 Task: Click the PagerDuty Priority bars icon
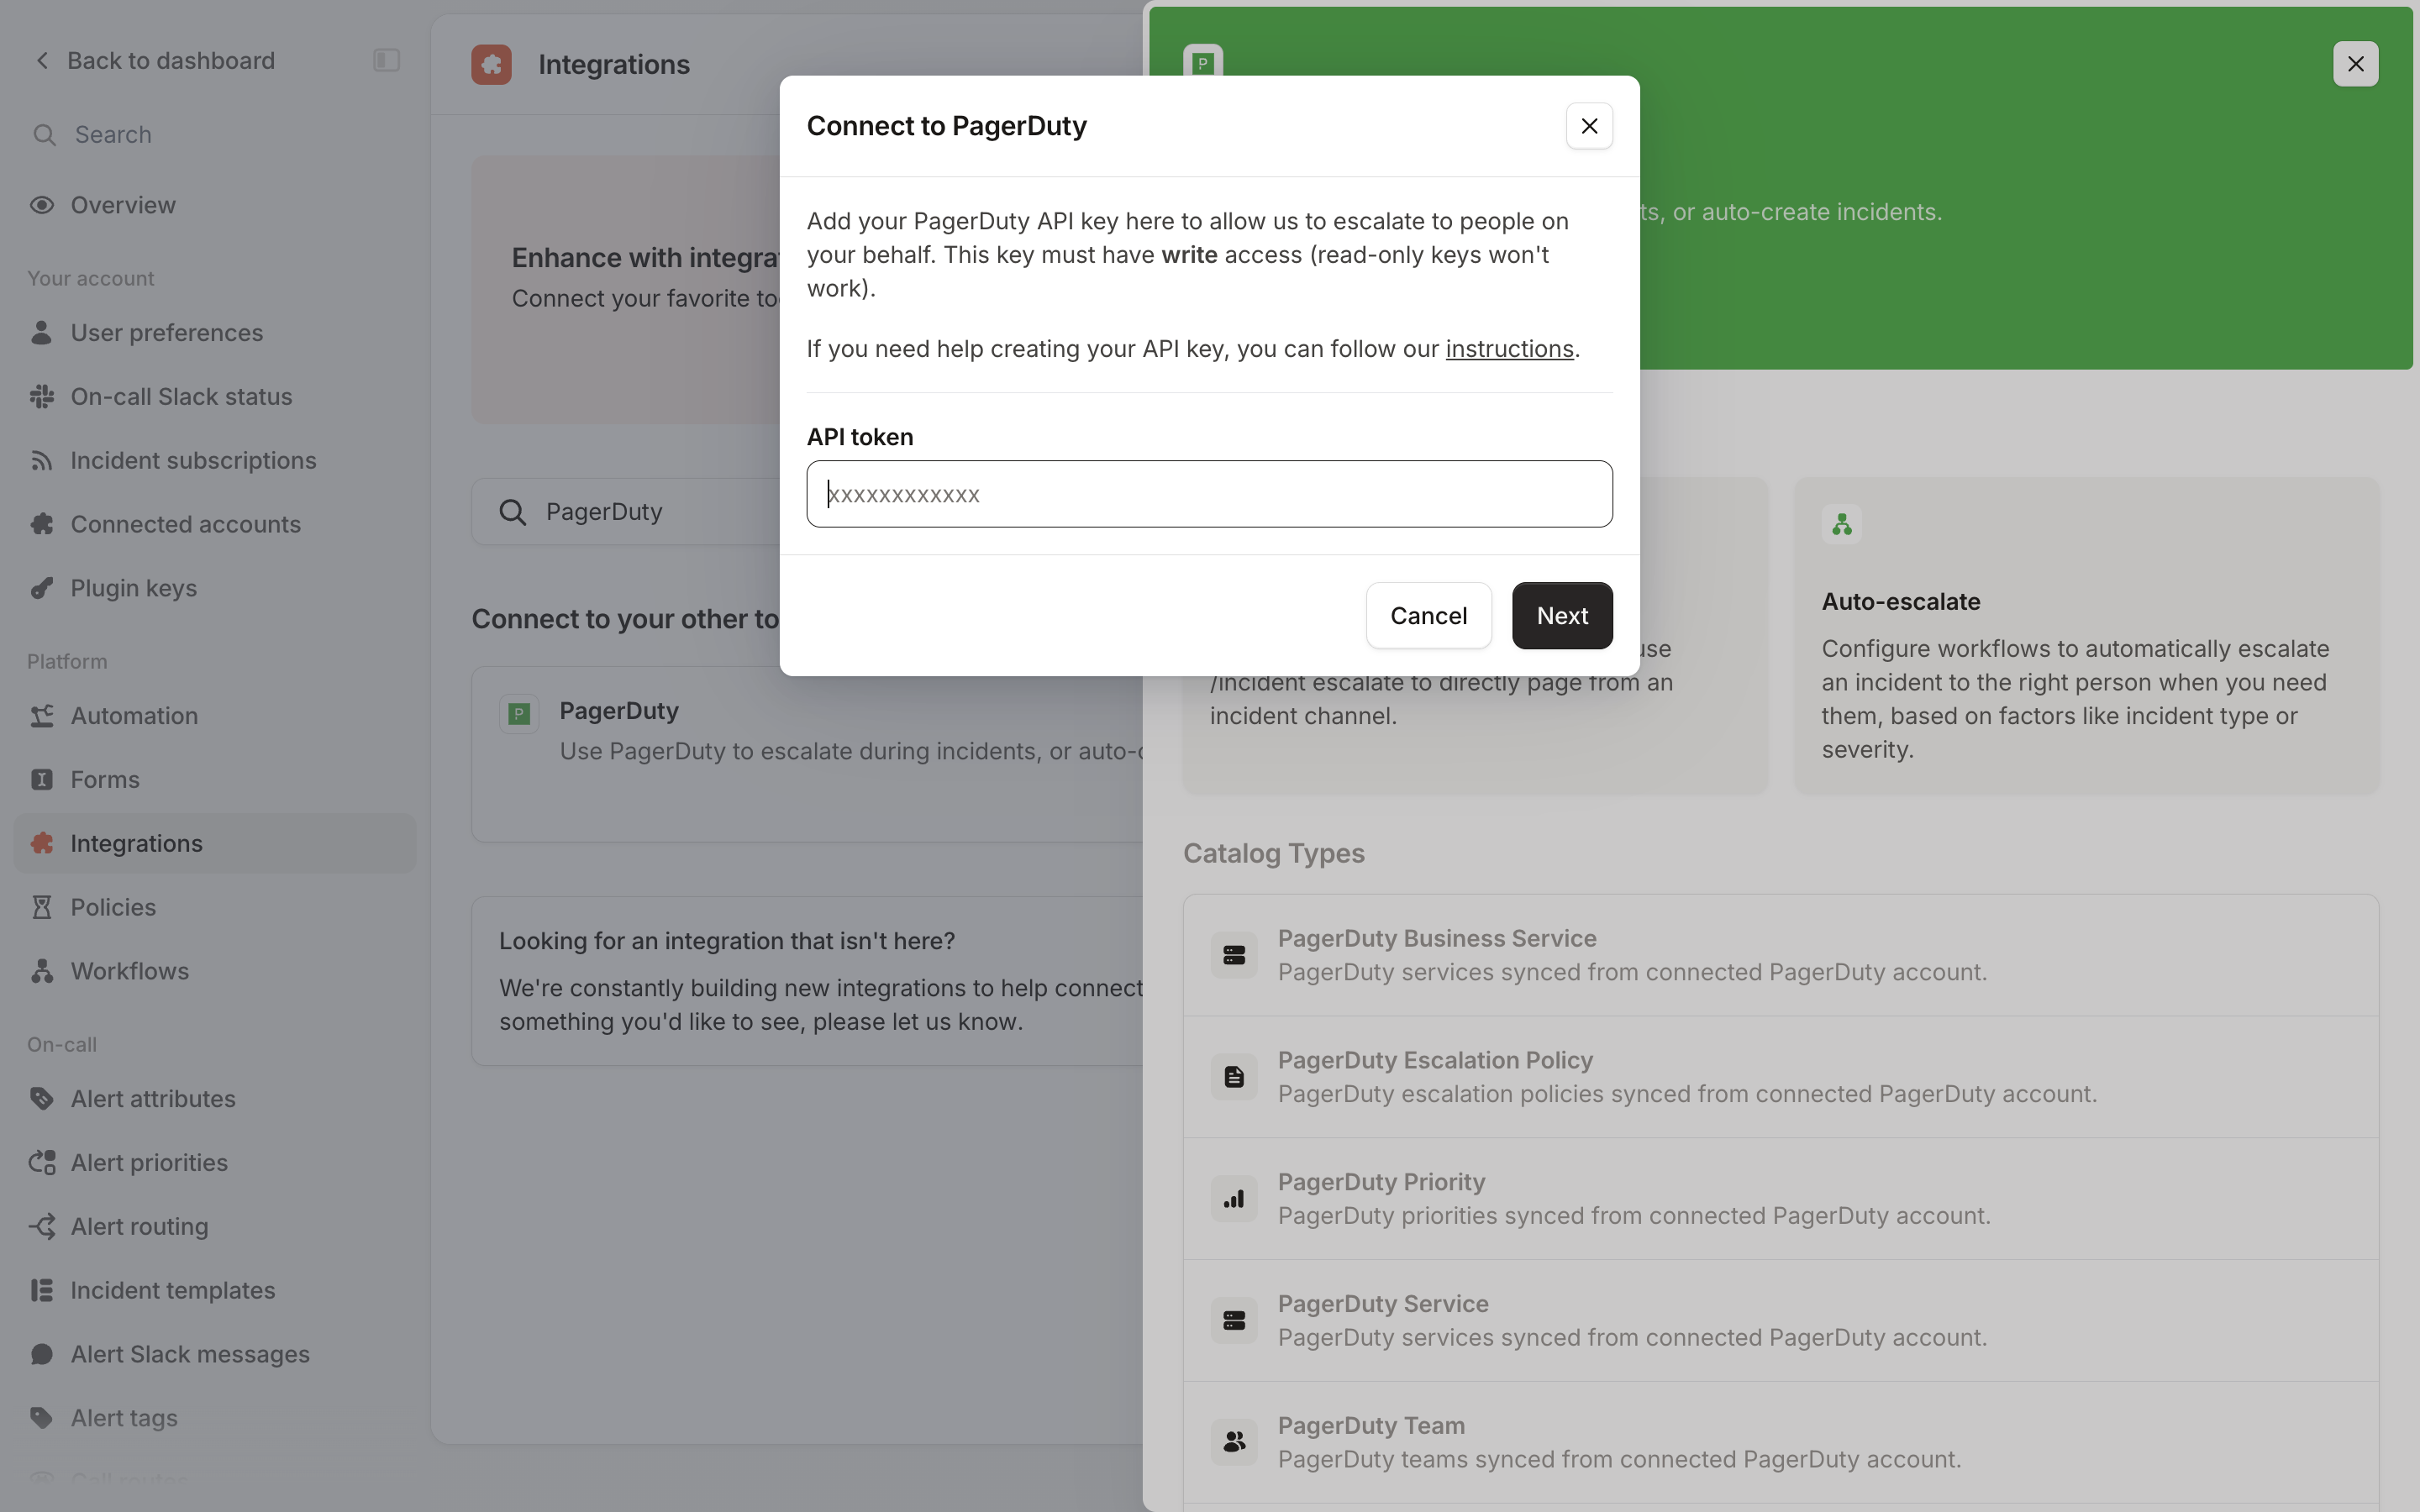(x=1234, y=1199)
